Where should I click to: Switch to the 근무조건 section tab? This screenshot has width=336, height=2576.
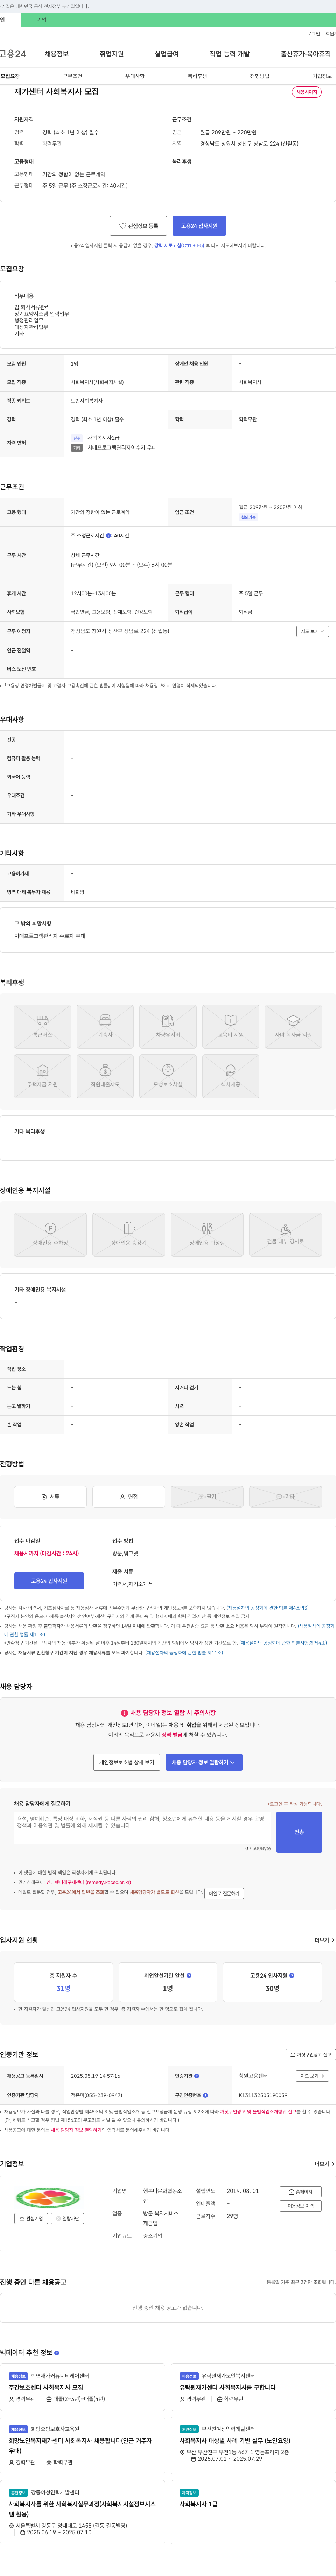pos(73,76)
